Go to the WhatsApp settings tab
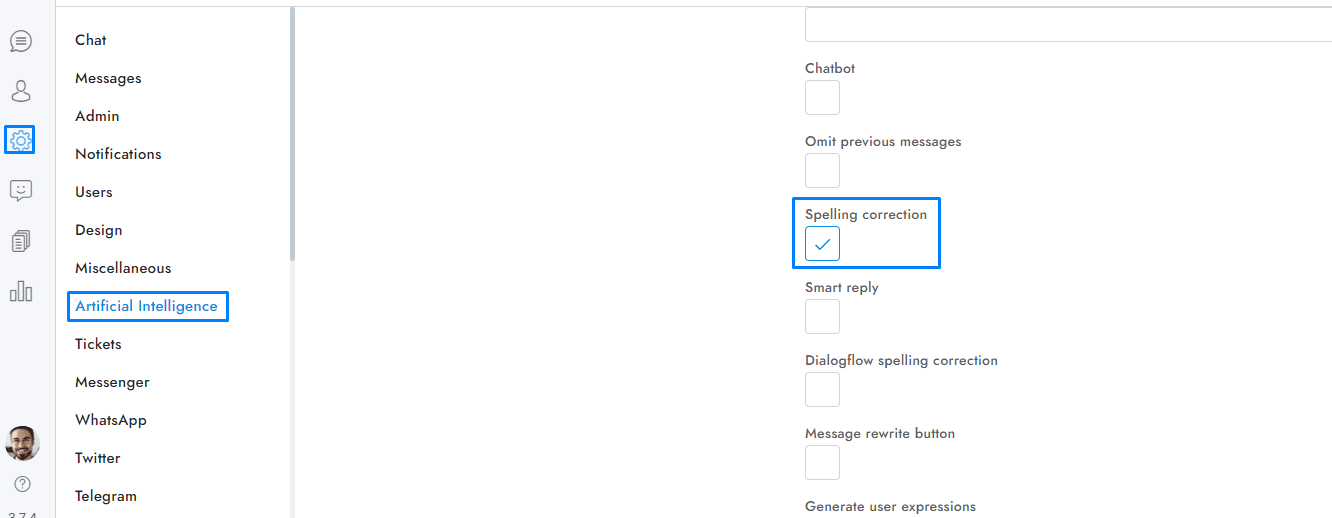 [x=111, y=420]
